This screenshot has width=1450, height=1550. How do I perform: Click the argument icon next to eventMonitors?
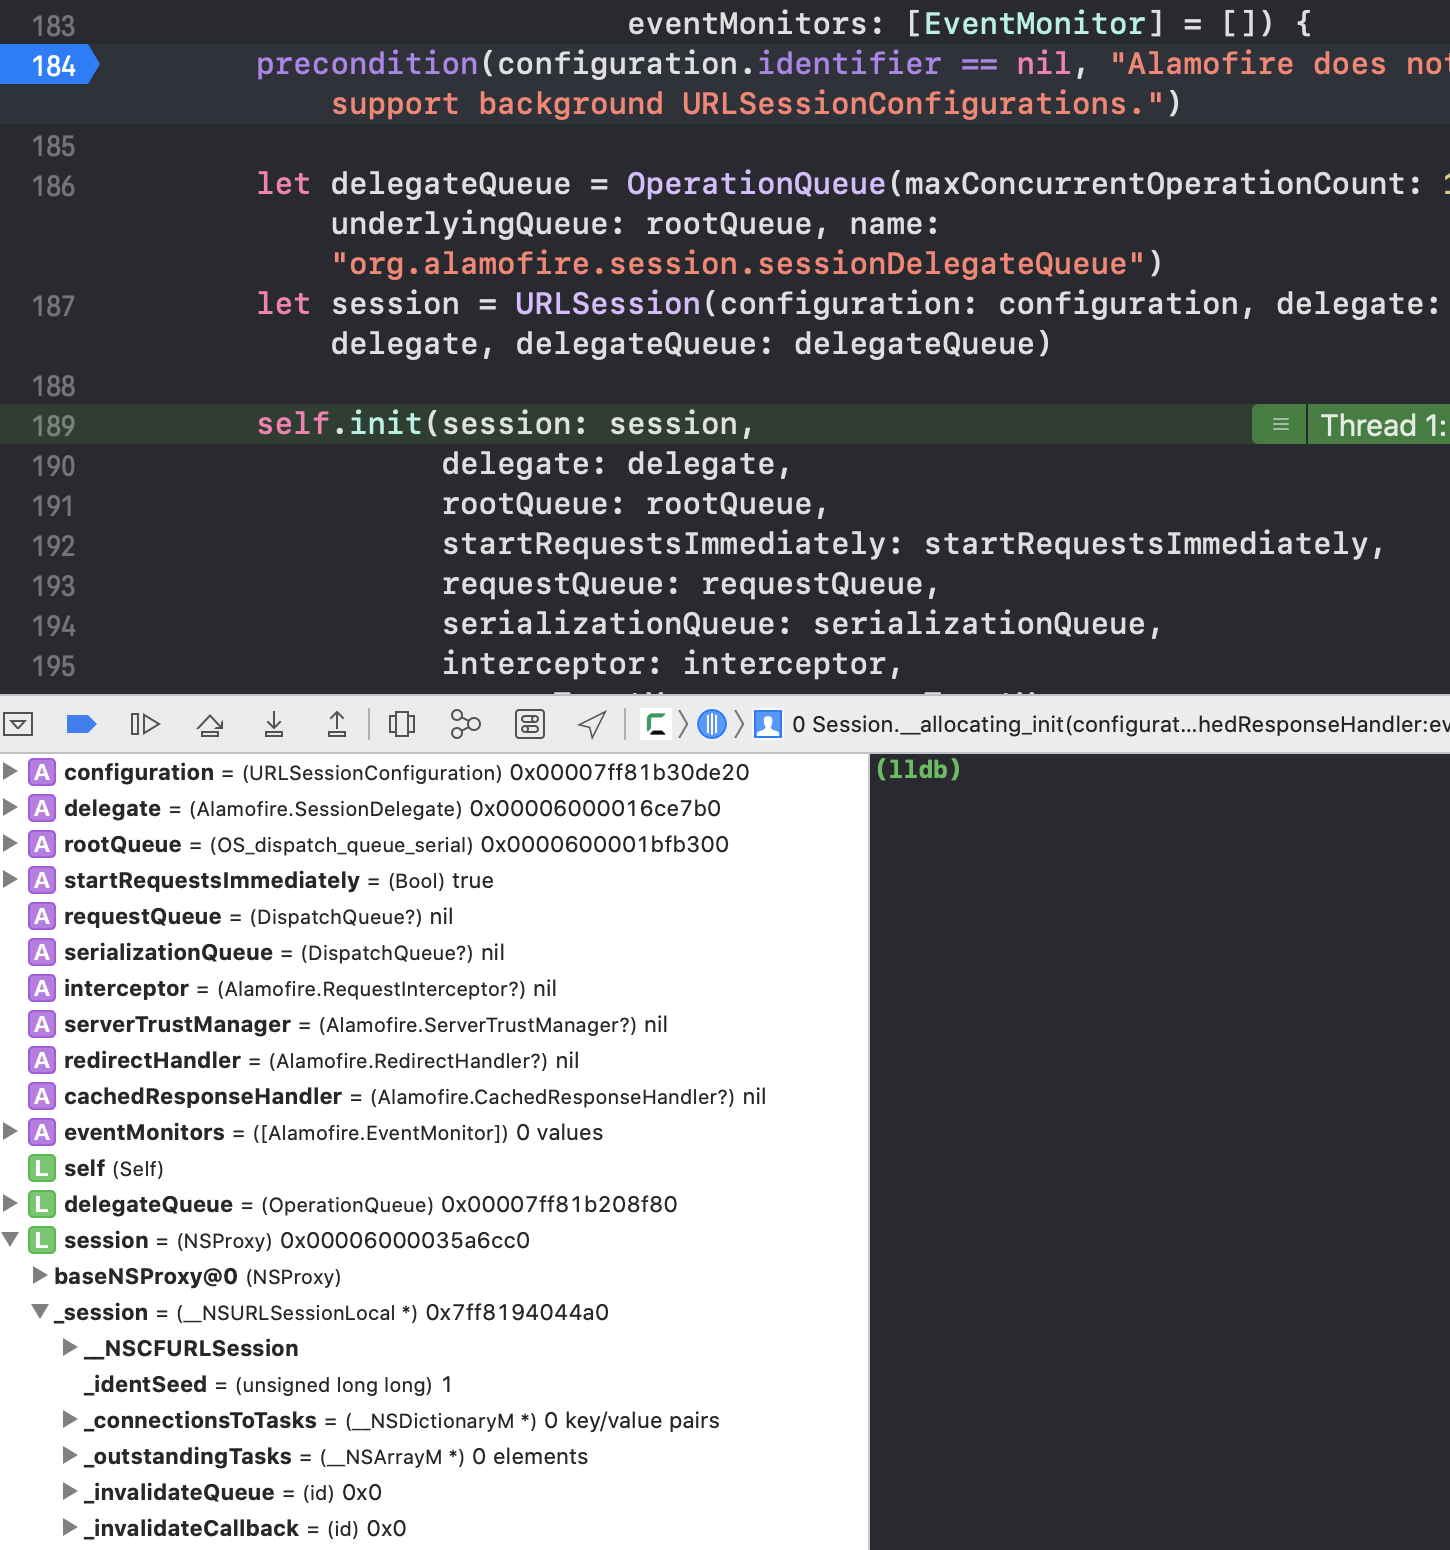tap(42, 1132)
